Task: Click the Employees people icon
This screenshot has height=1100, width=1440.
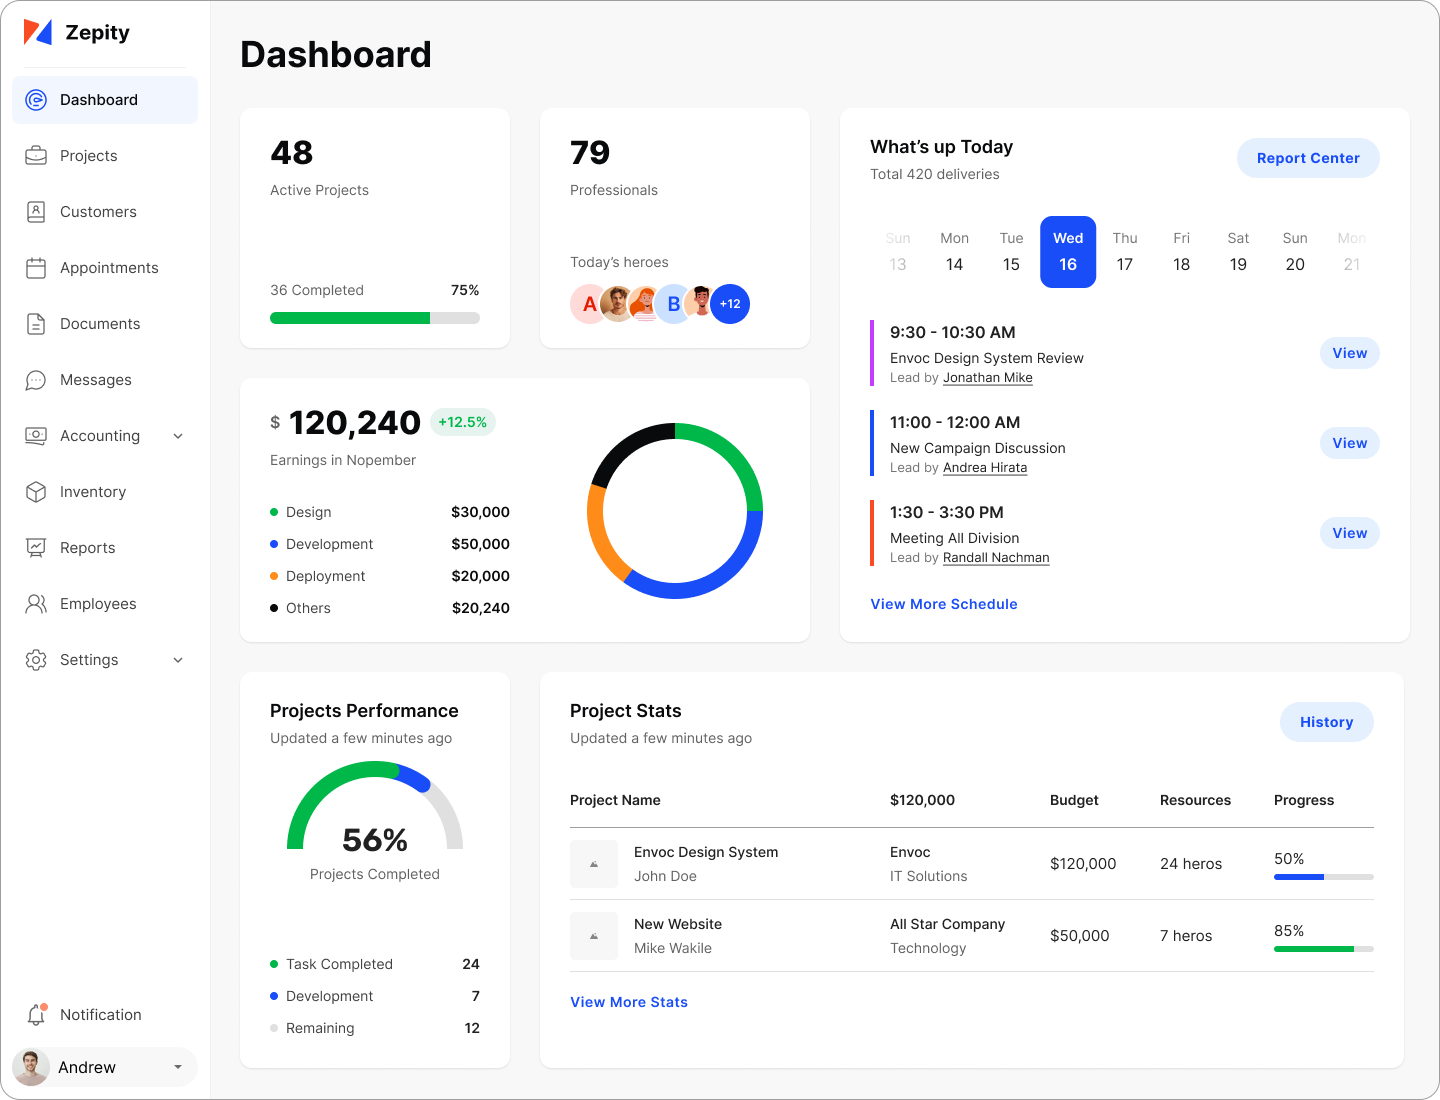Action: tap(36, 604)
